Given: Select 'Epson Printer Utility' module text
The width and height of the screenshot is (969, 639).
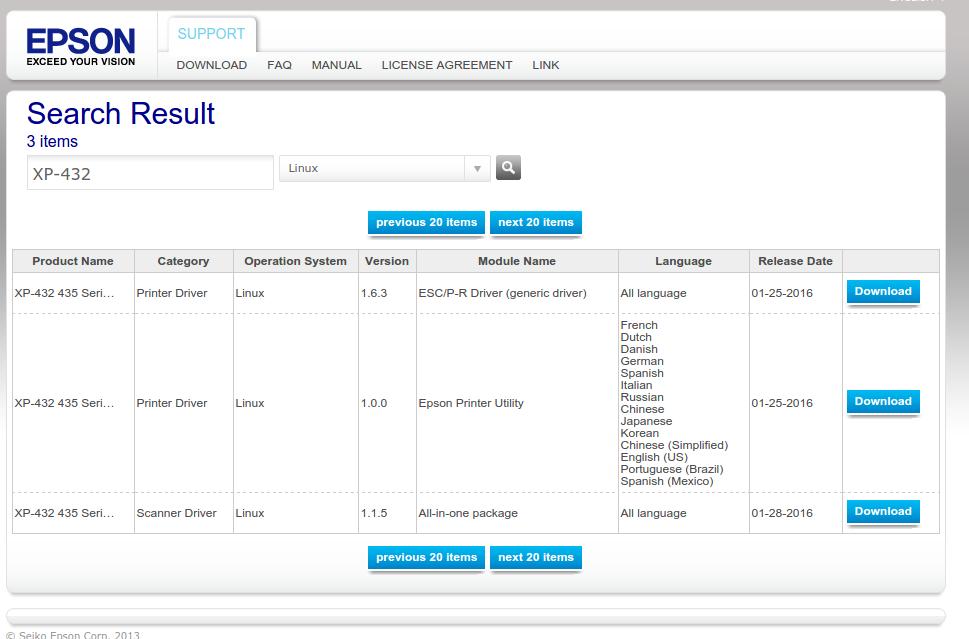Looking at the screenshot, I should (x=471, y=404).
